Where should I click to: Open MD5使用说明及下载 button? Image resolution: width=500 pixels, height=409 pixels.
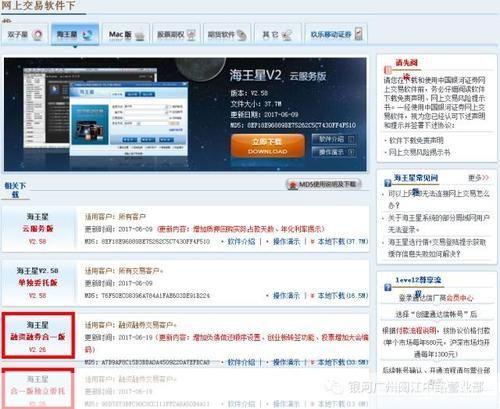pos(324,184)
